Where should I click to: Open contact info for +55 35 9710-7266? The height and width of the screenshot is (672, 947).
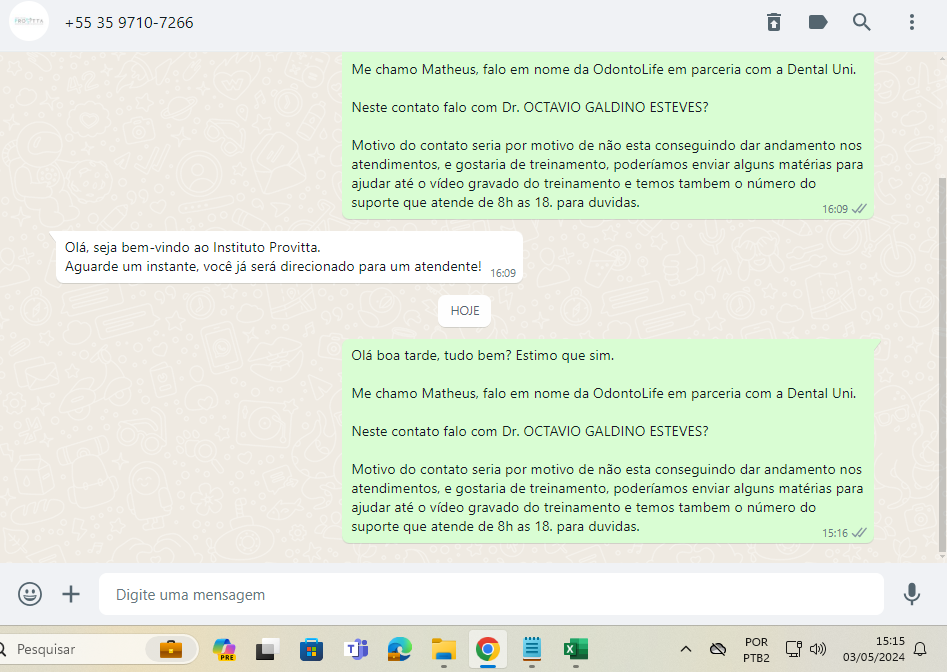click(129, 23)
